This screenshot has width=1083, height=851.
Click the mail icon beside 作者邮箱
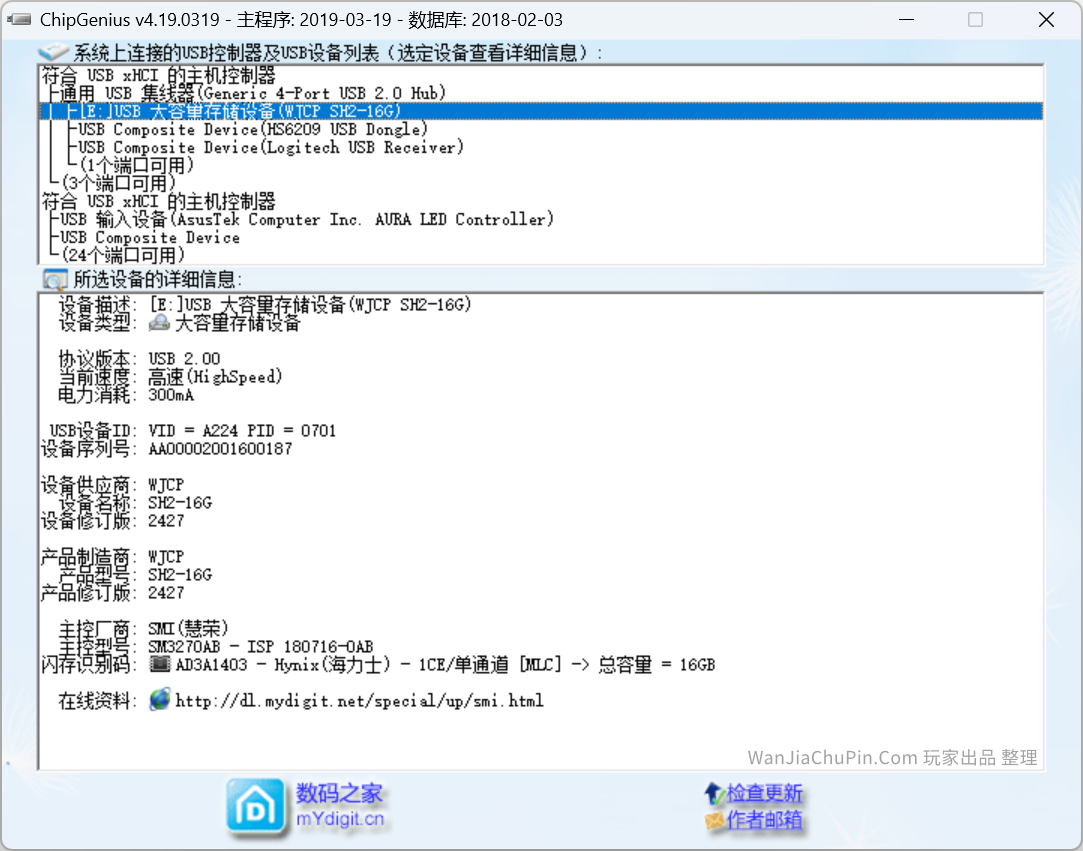pyautogui.click(x=714, y=821)
